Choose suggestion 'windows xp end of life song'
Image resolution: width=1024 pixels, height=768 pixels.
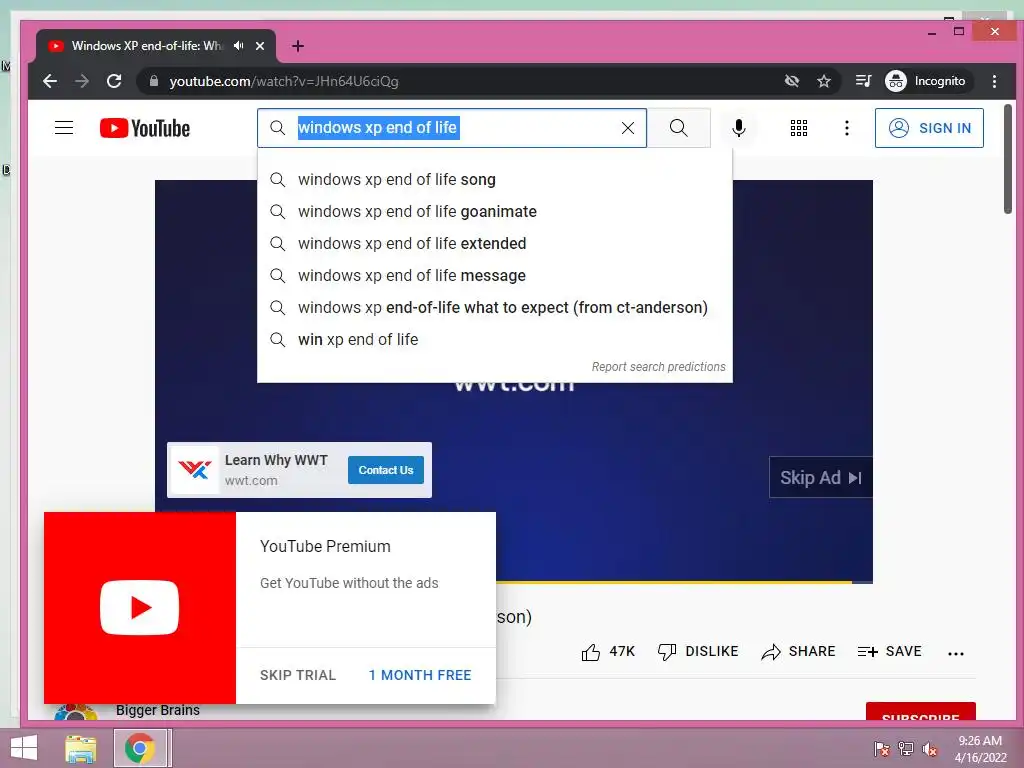pyautogui.click(x=494, y=180)
